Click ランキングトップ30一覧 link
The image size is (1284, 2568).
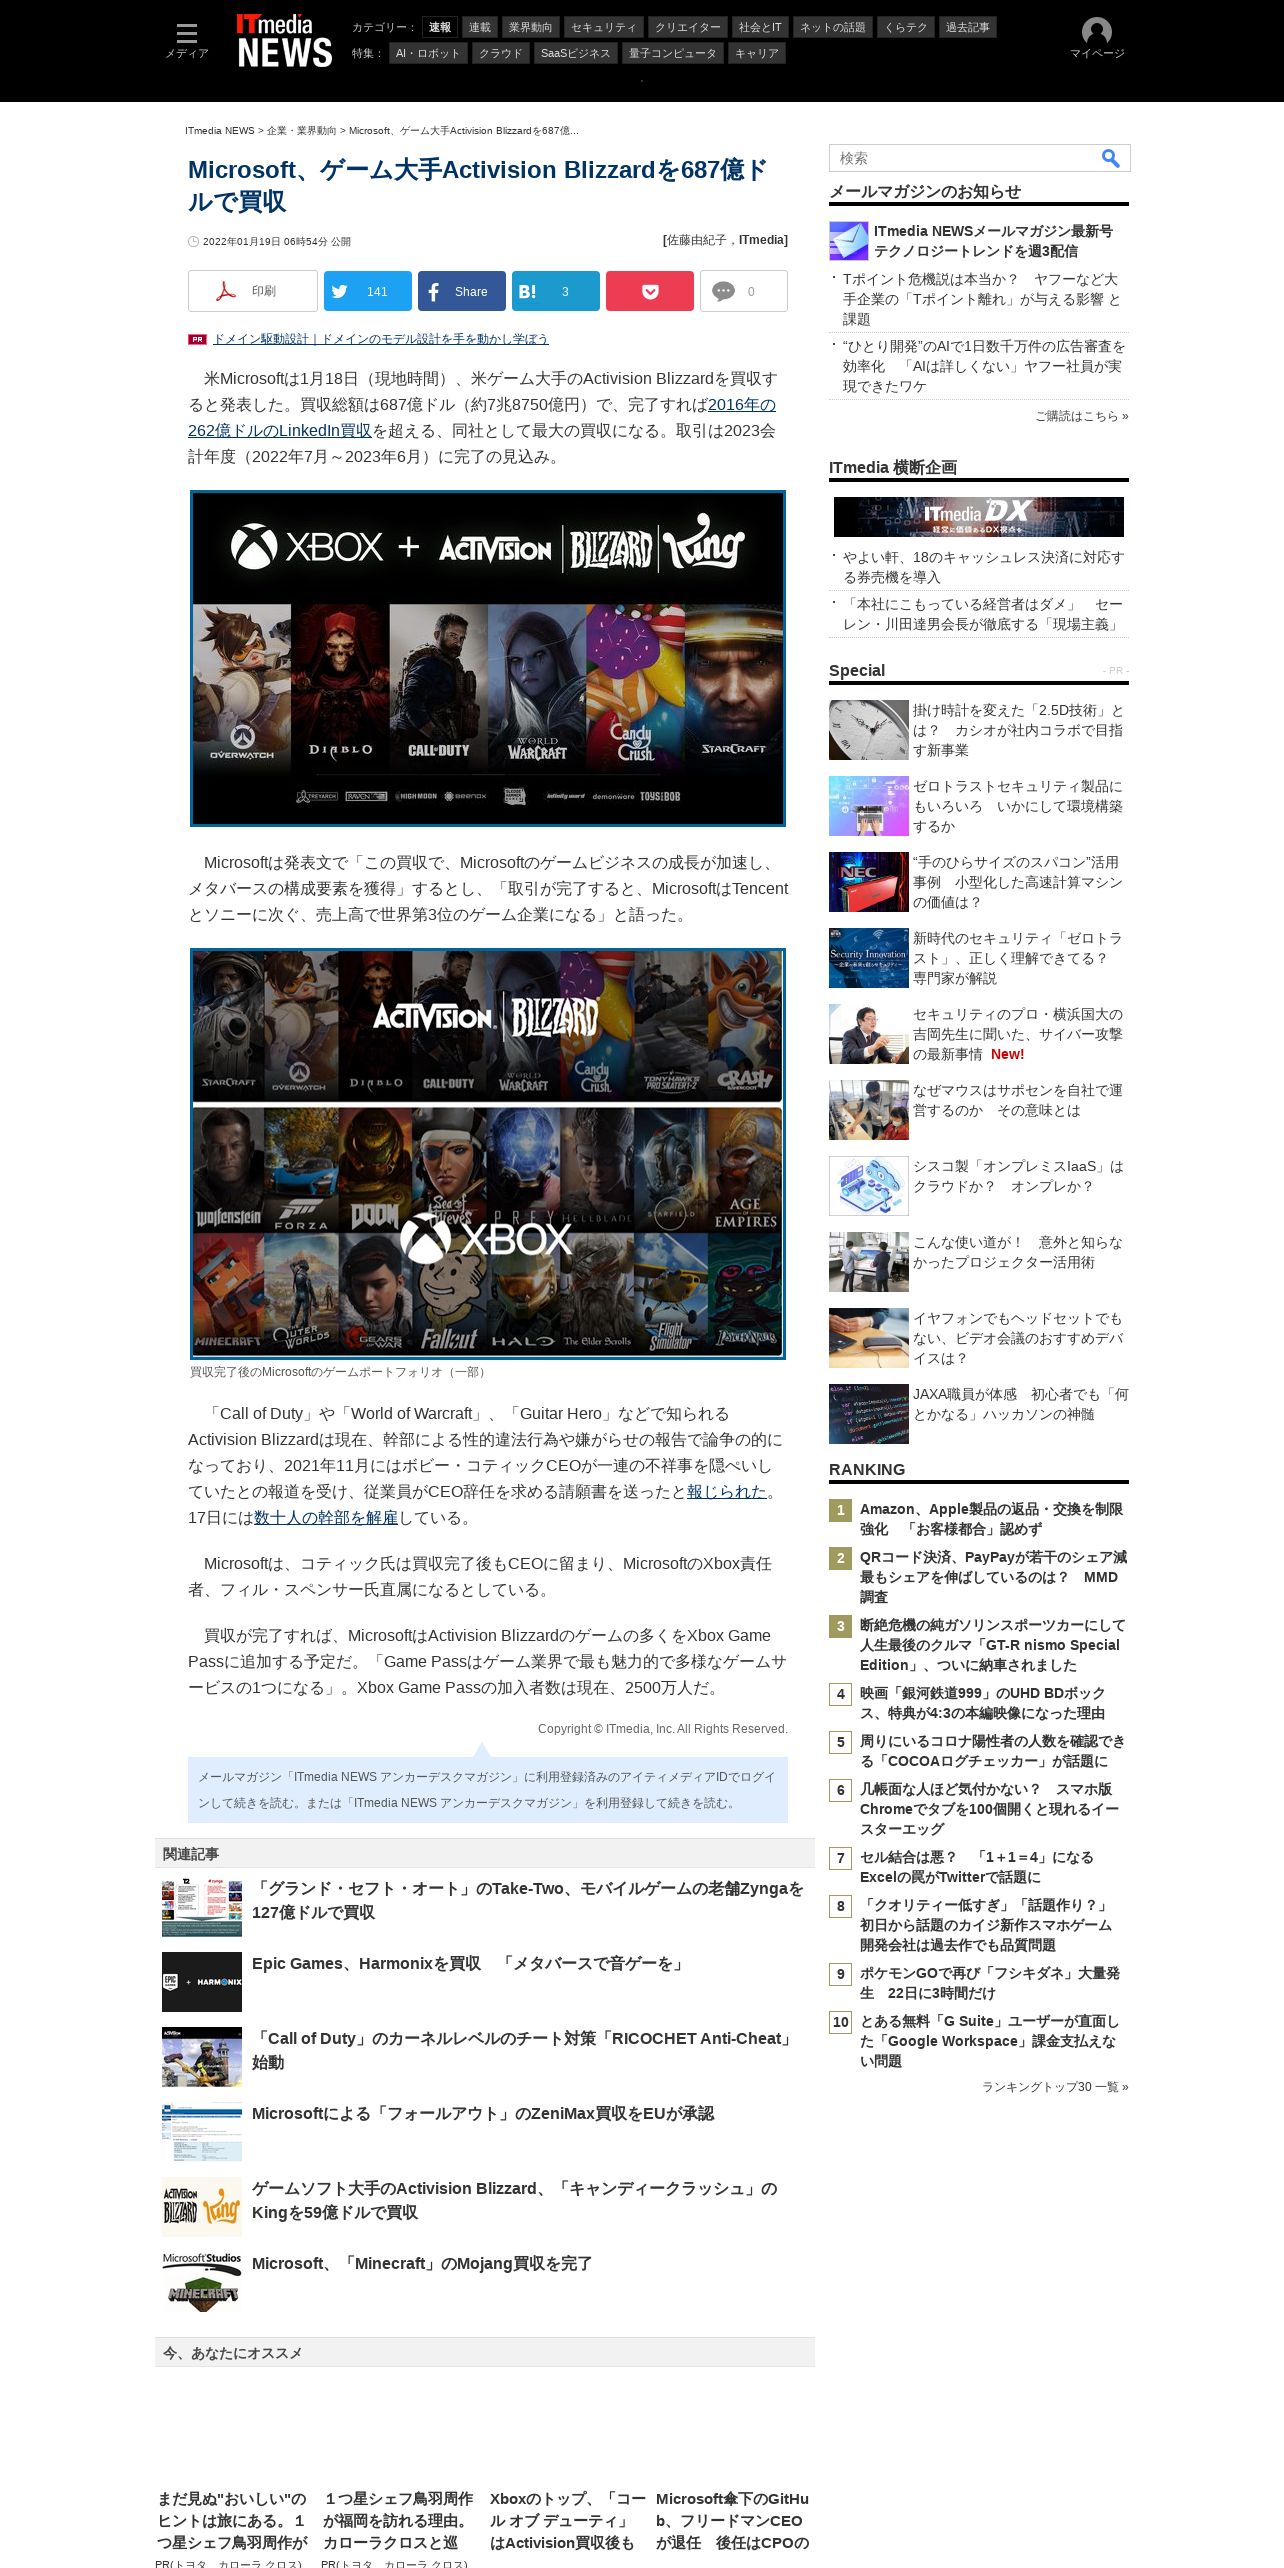[x=1055, y=2087]
